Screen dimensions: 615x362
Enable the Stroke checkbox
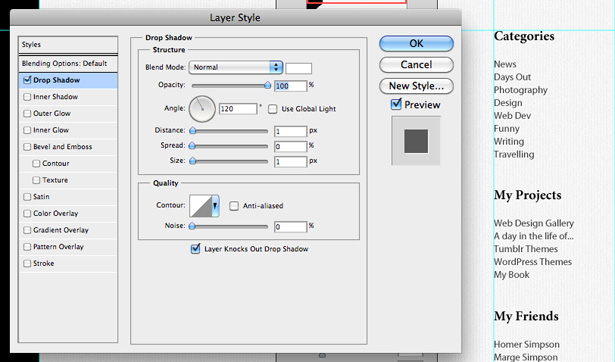point(27,263)
